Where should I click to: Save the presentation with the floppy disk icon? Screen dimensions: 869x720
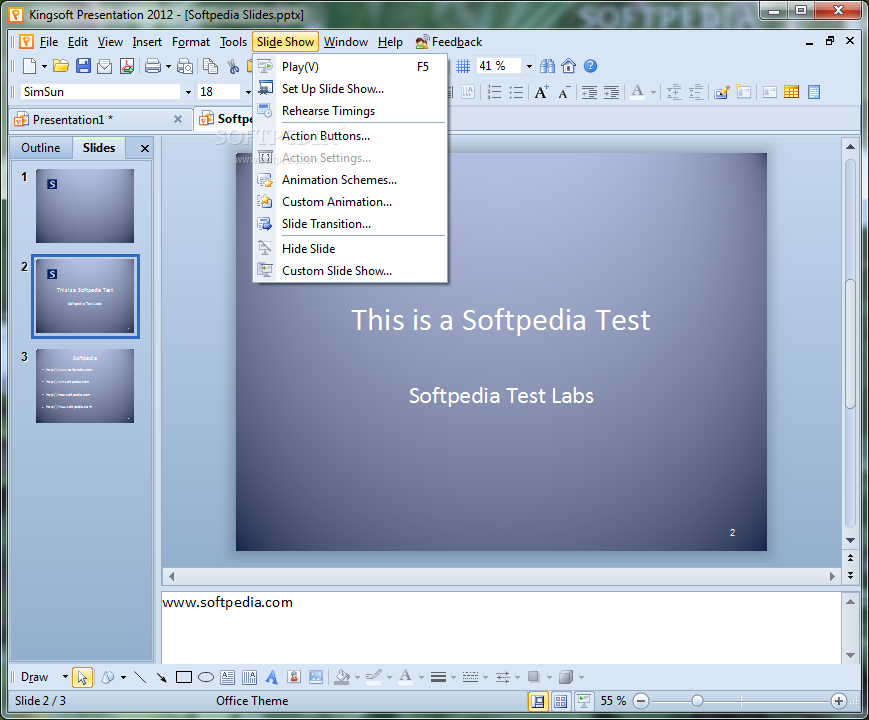(83, 67)
